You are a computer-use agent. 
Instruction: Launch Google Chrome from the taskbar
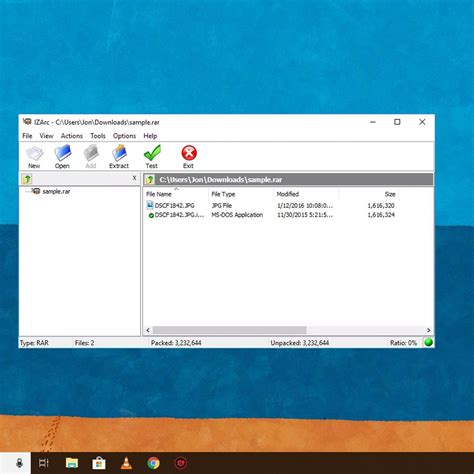[x=153, y=463]
